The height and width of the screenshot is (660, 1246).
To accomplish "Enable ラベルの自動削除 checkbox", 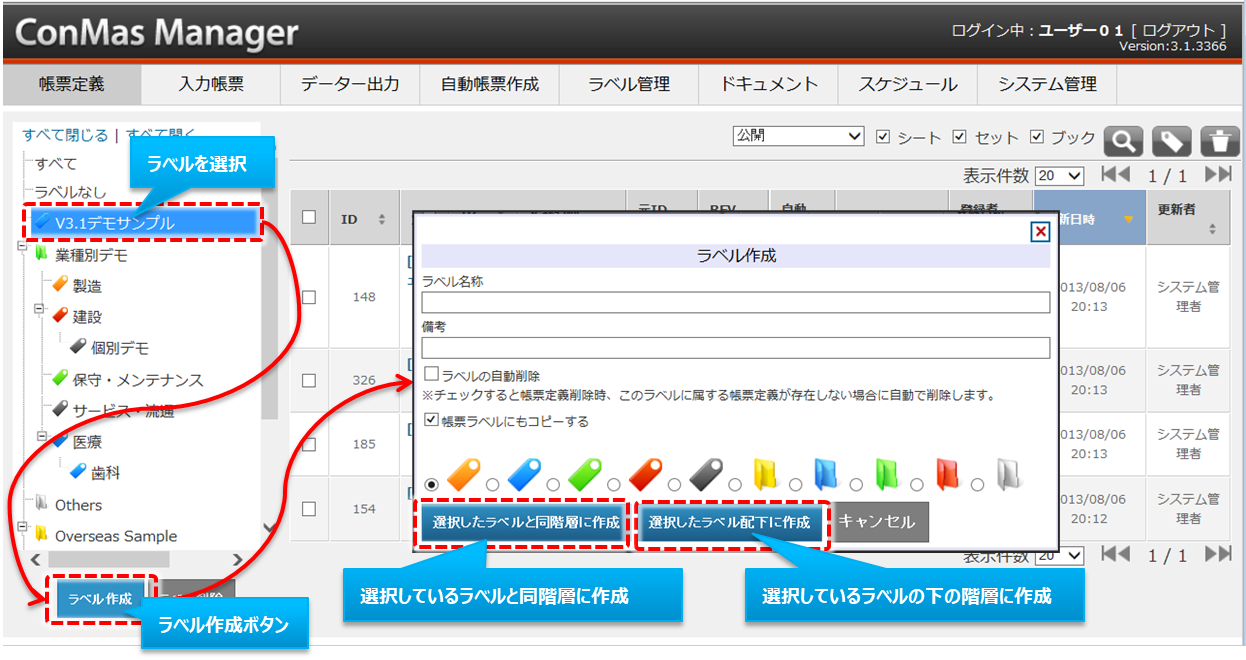I will click(x=432, y=374).
